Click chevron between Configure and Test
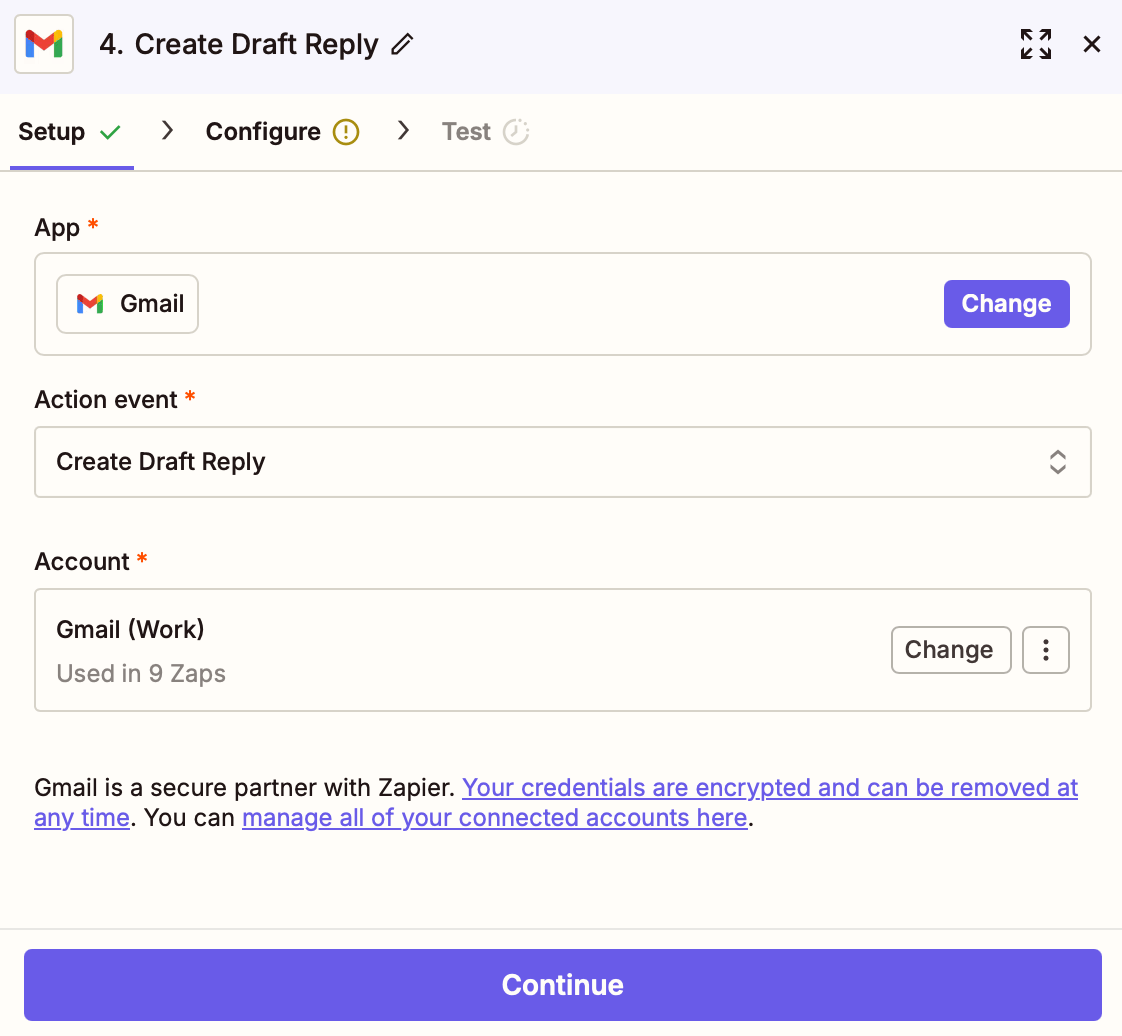Viewport: 1122px width, 1036px height. pyautogui.click(x=404, y=130)
